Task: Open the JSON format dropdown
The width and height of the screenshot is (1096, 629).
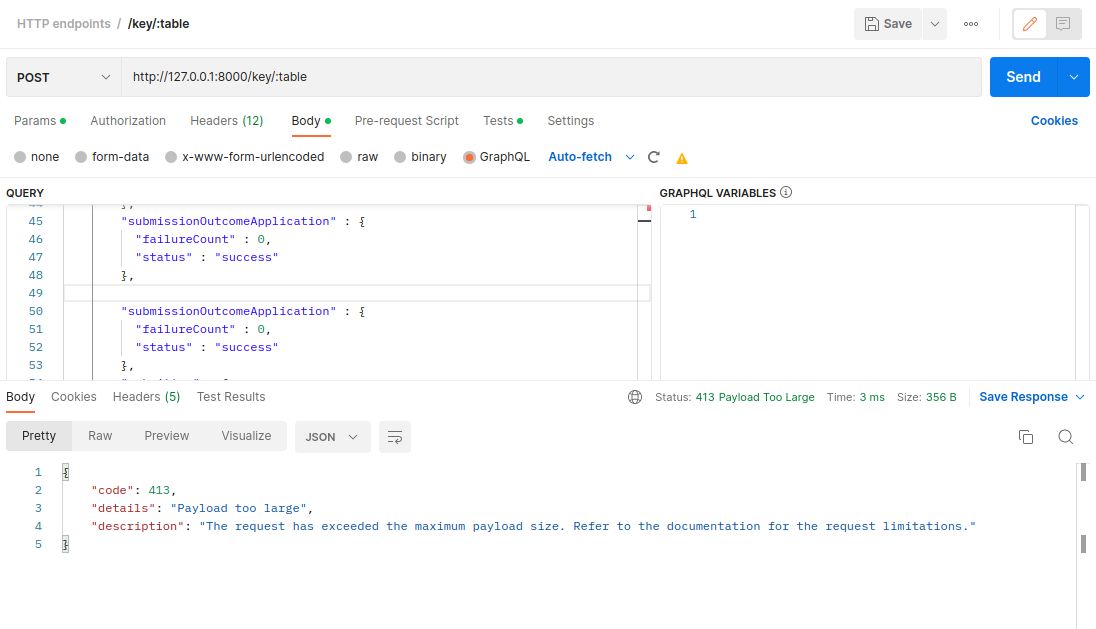Action: (332, 437)
